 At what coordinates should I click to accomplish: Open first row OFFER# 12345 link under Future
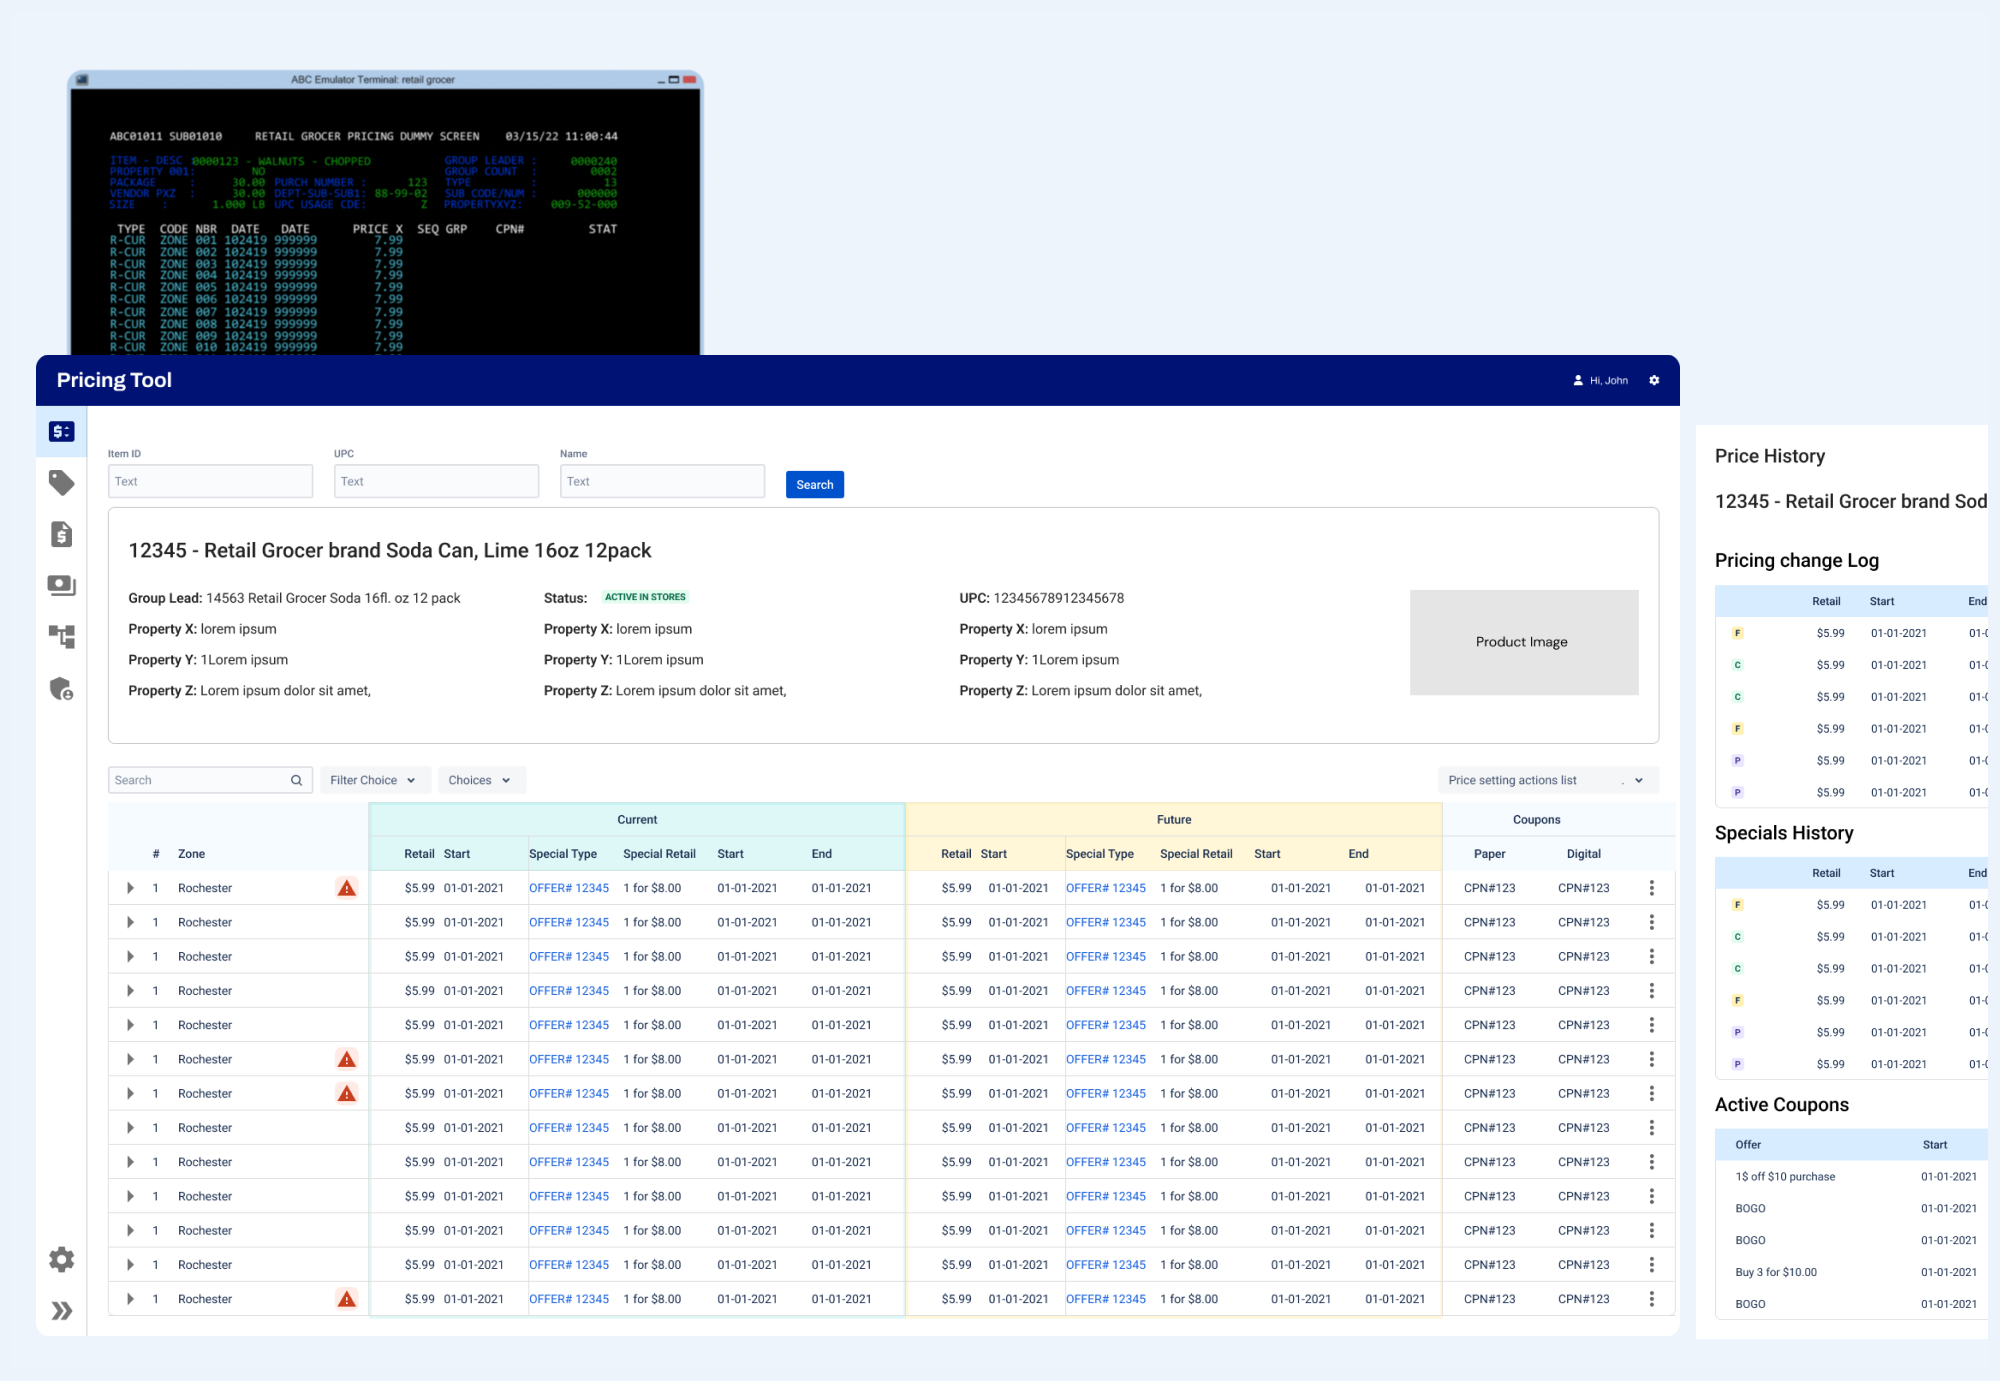(1106, 888)
